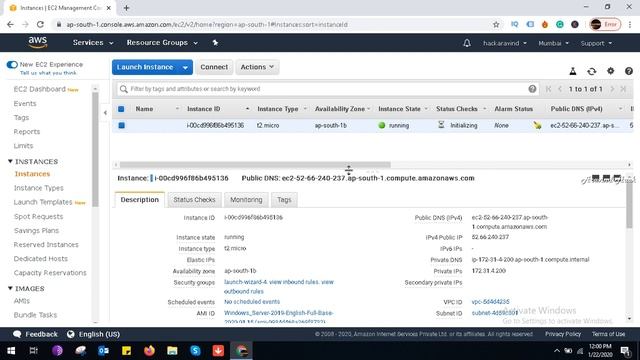Open the Windows notification center

625,351
